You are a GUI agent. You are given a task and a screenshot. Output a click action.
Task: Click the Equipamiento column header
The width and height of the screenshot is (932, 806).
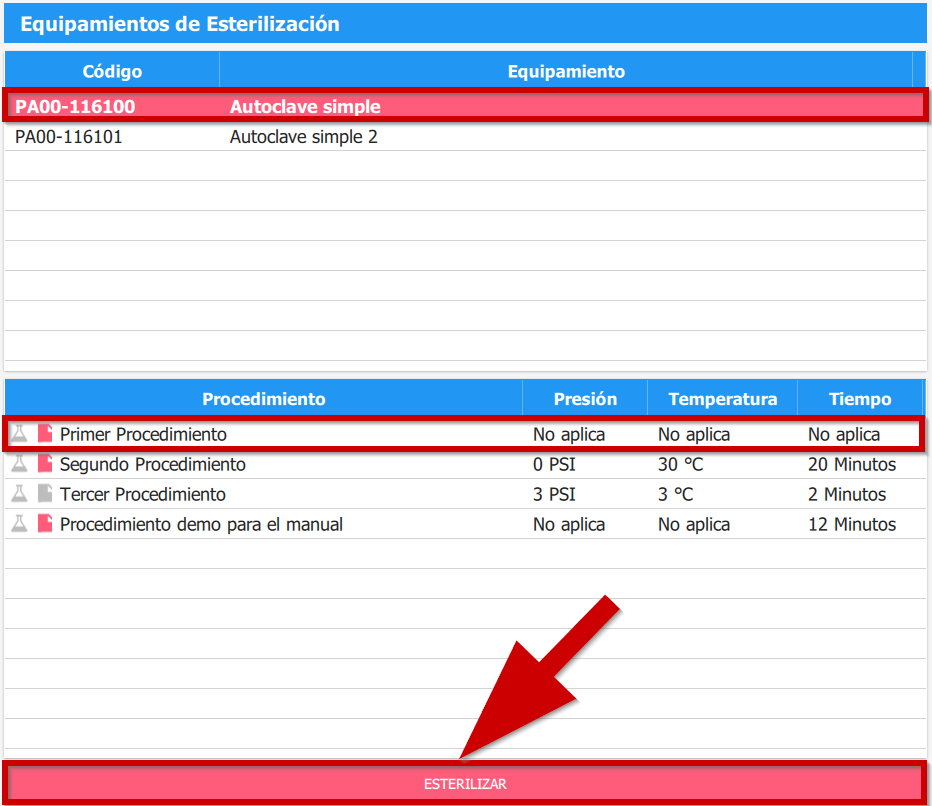pos(566,72)
